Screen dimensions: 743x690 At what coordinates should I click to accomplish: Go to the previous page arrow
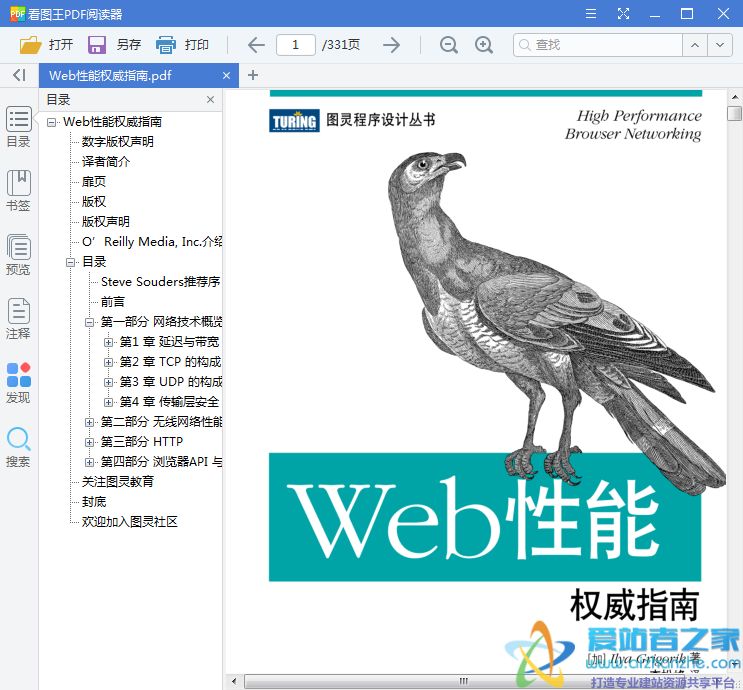(x=256, y=45)
